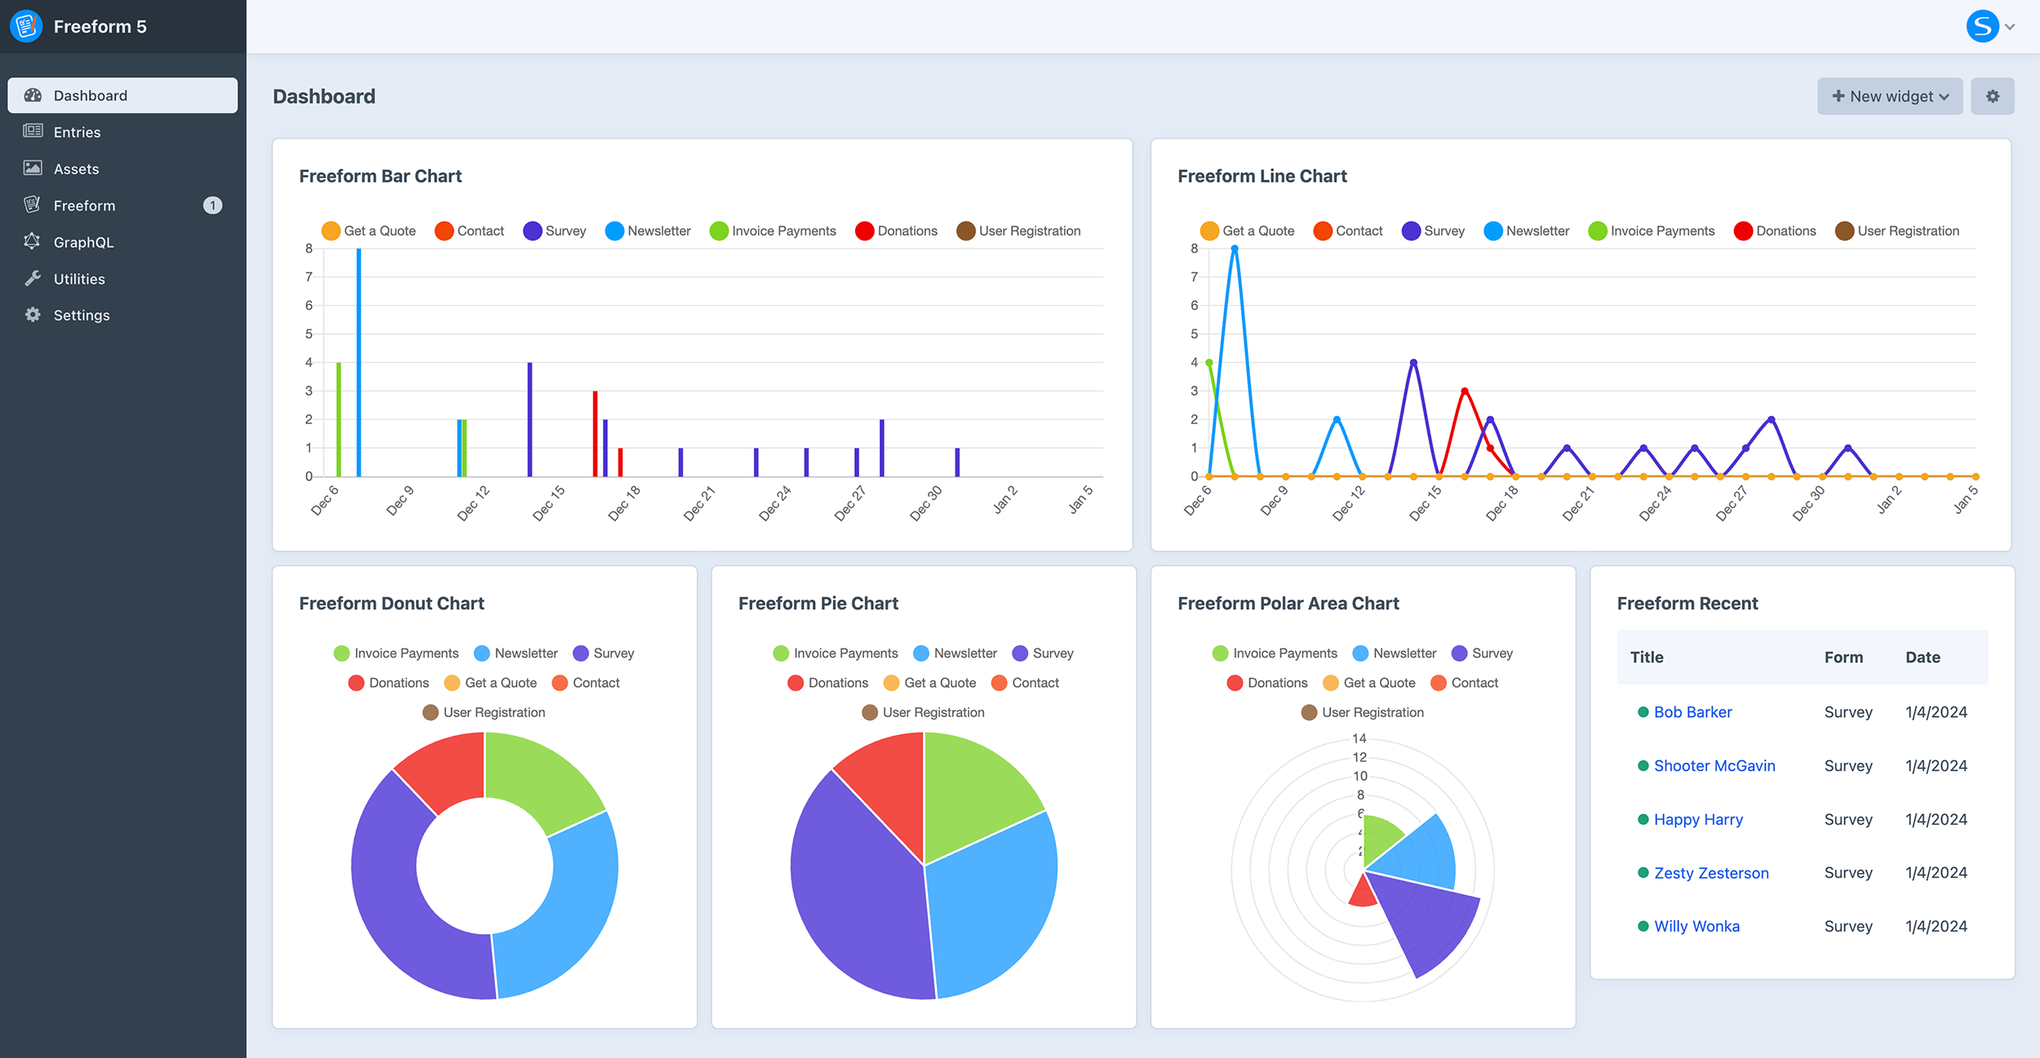Click the Freeform 5 header logo
This screenshot has width=2040, height=1058.
point(80,26)
